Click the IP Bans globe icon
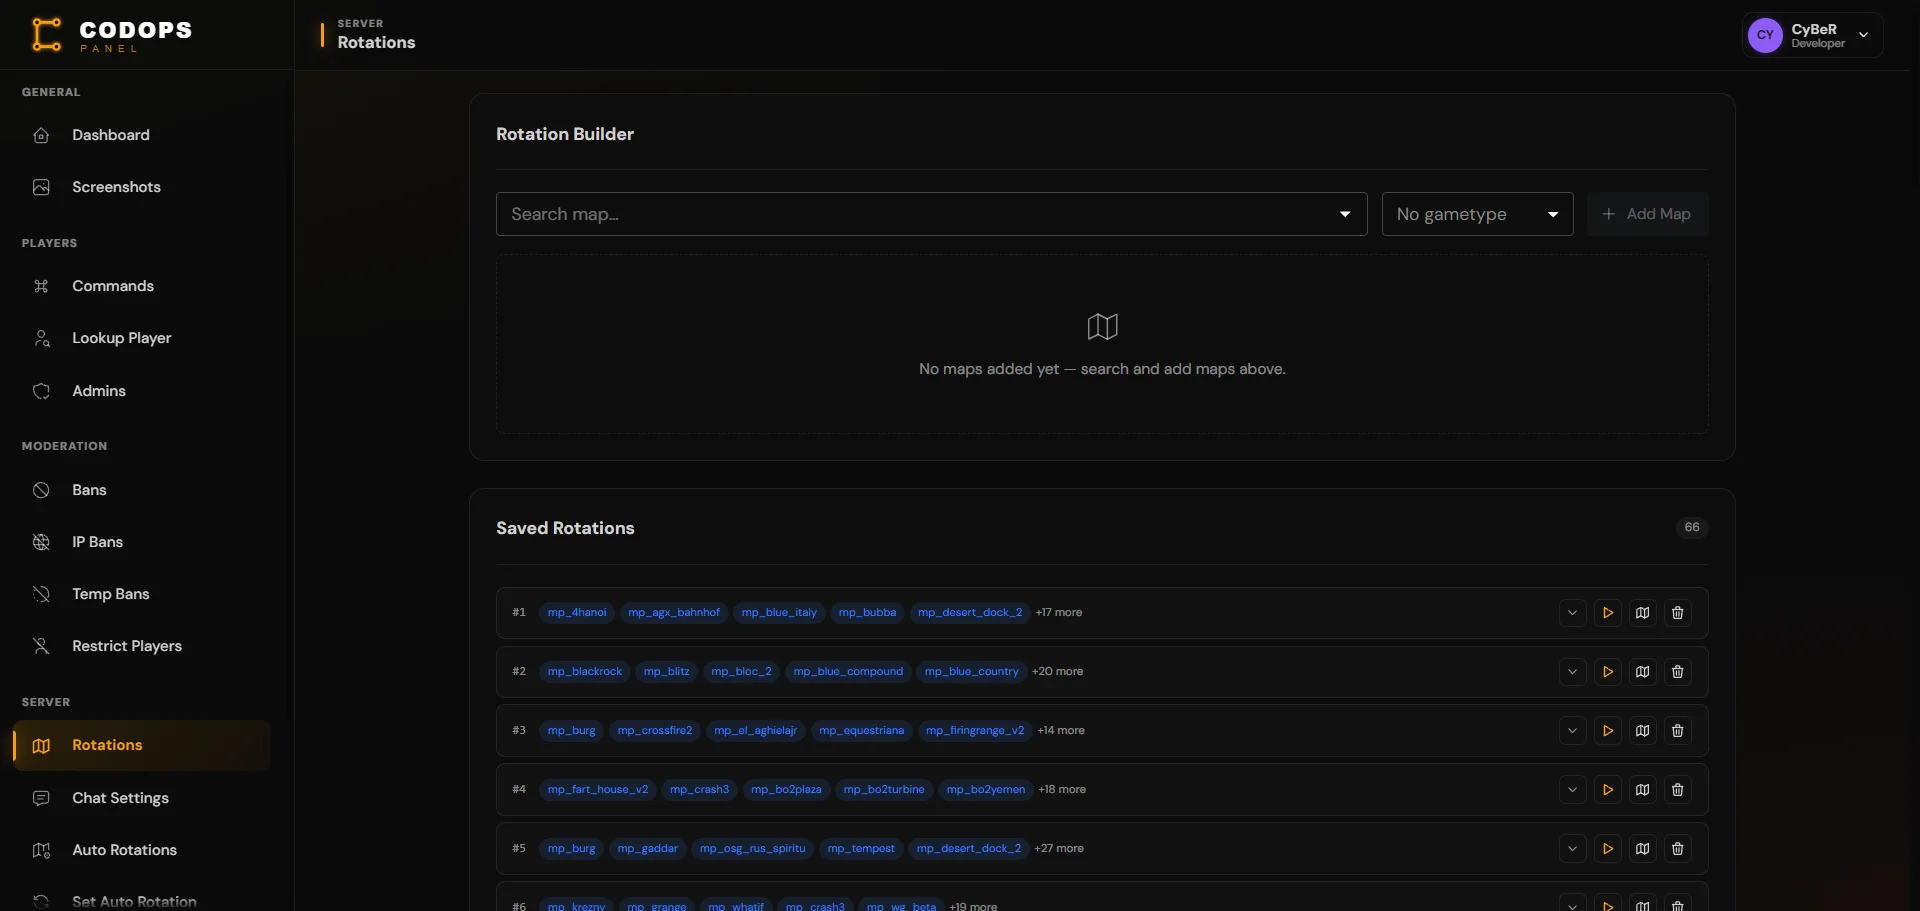Image resolution: width=1920 pixels, height=911 pixels. (41, 542)
